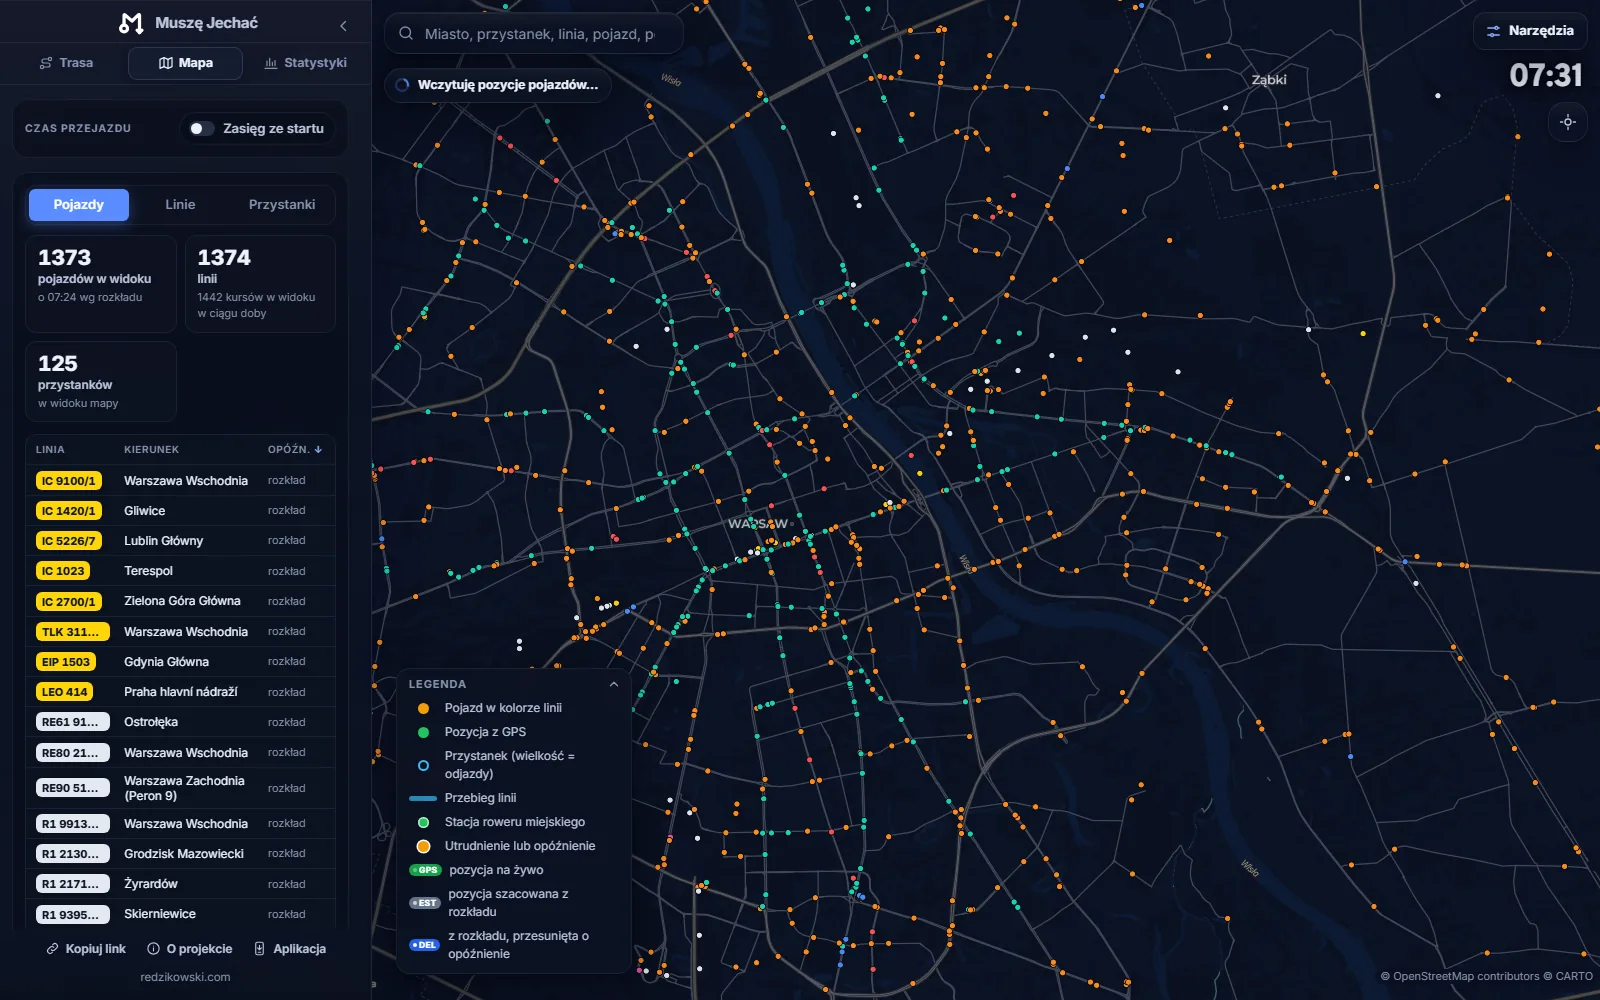The height and width of the screenshot is (1000, 1600).
Task: Click the Żyrardów destination row
Action: (180, 884)
